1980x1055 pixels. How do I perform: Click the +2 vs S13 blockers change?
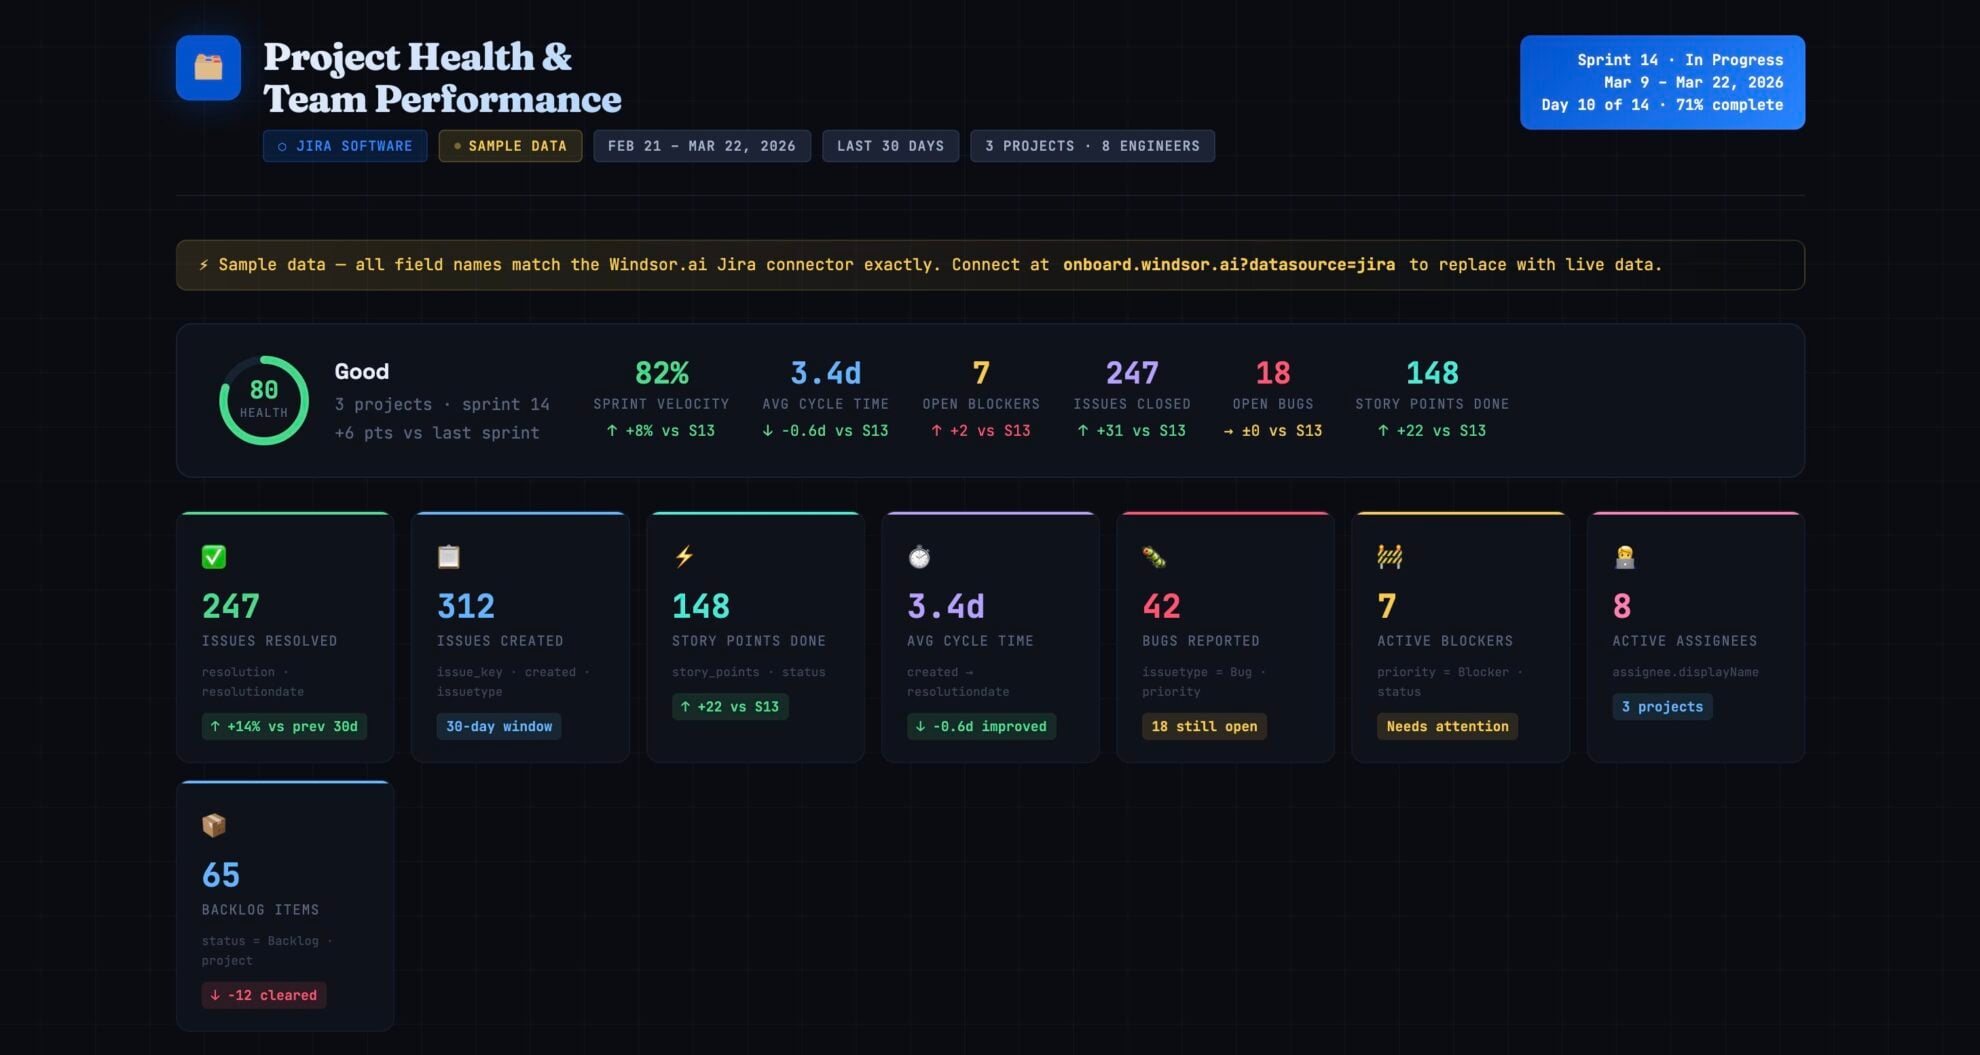point(981,431)
